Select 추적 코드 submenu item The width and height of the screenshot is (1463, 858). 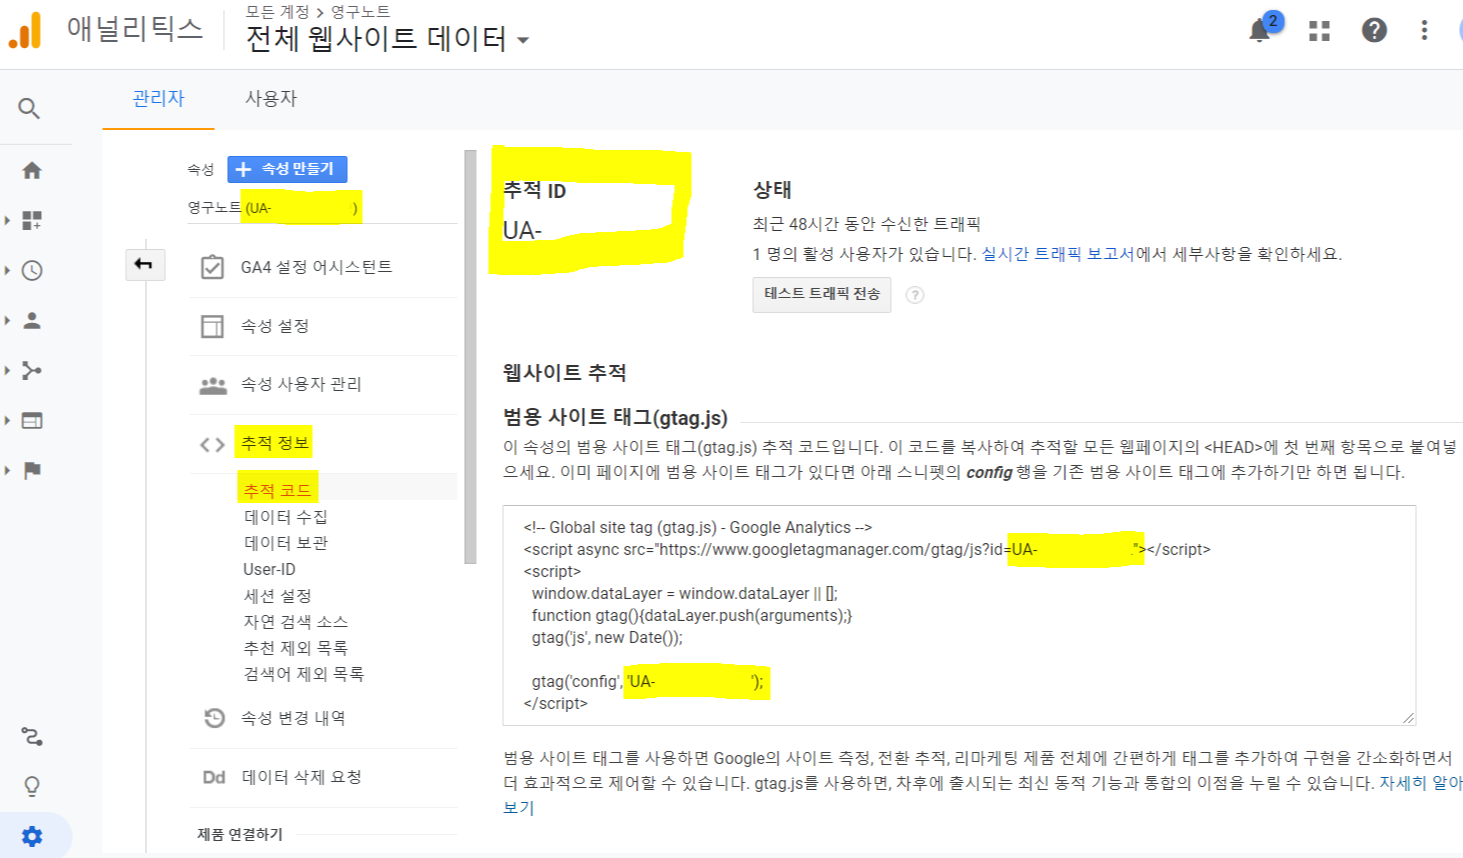pos(277,490)
